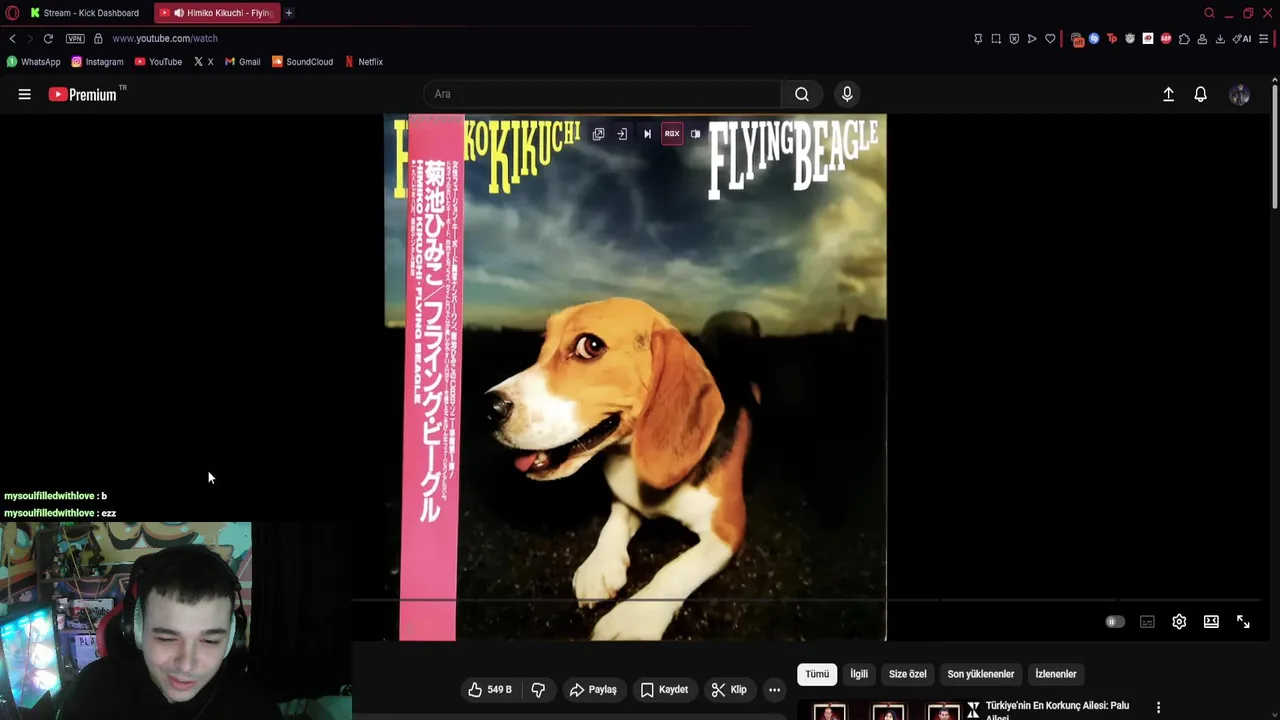Start voice search with the microphone
1280x720 pixels.
click(x=847, y=94)
